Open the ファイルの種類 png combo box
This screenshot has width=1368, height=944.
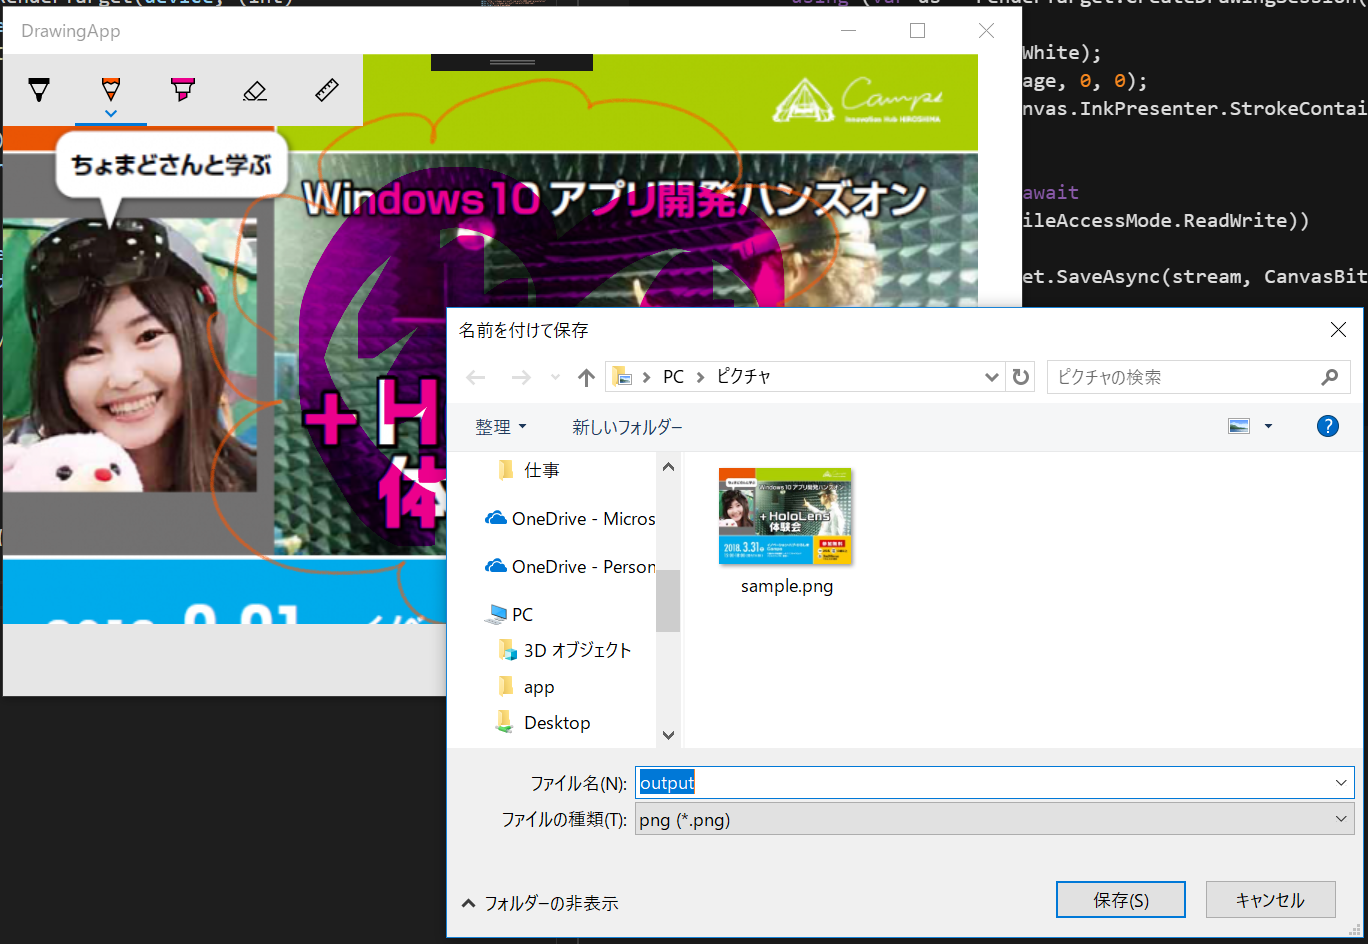tap(994, 820)
